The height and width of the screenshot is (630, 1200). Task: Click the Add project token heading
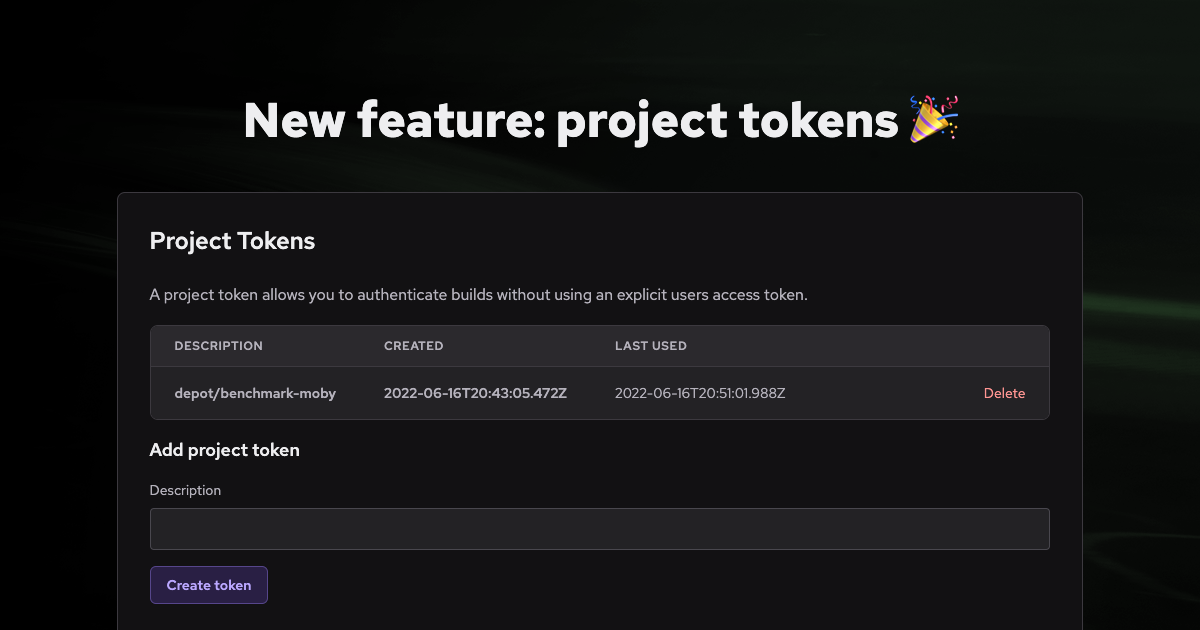click(224, 450)
